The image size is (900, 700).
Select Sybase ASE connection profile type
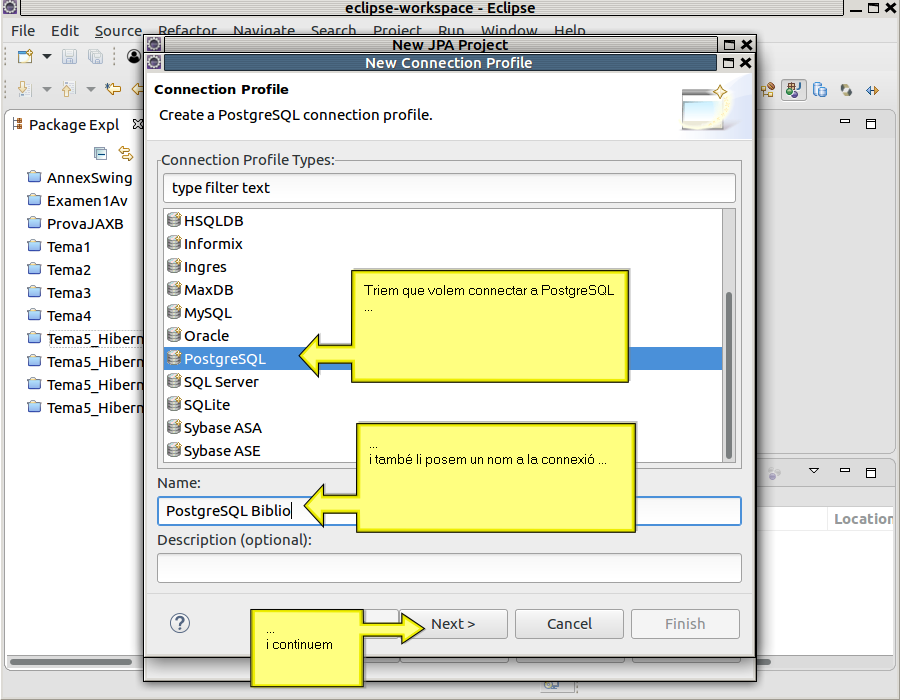coord(443,450)
